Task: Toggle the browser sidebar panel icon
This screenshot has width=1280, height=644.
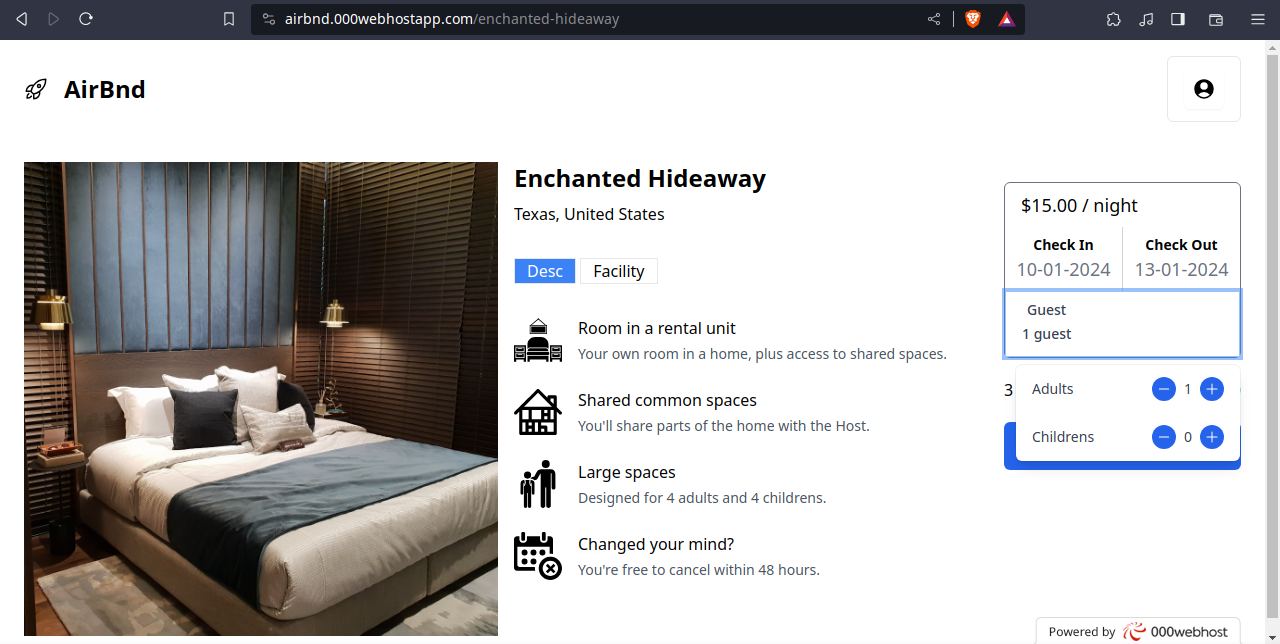Action: pyautogui.click(x=1178, y=19)
